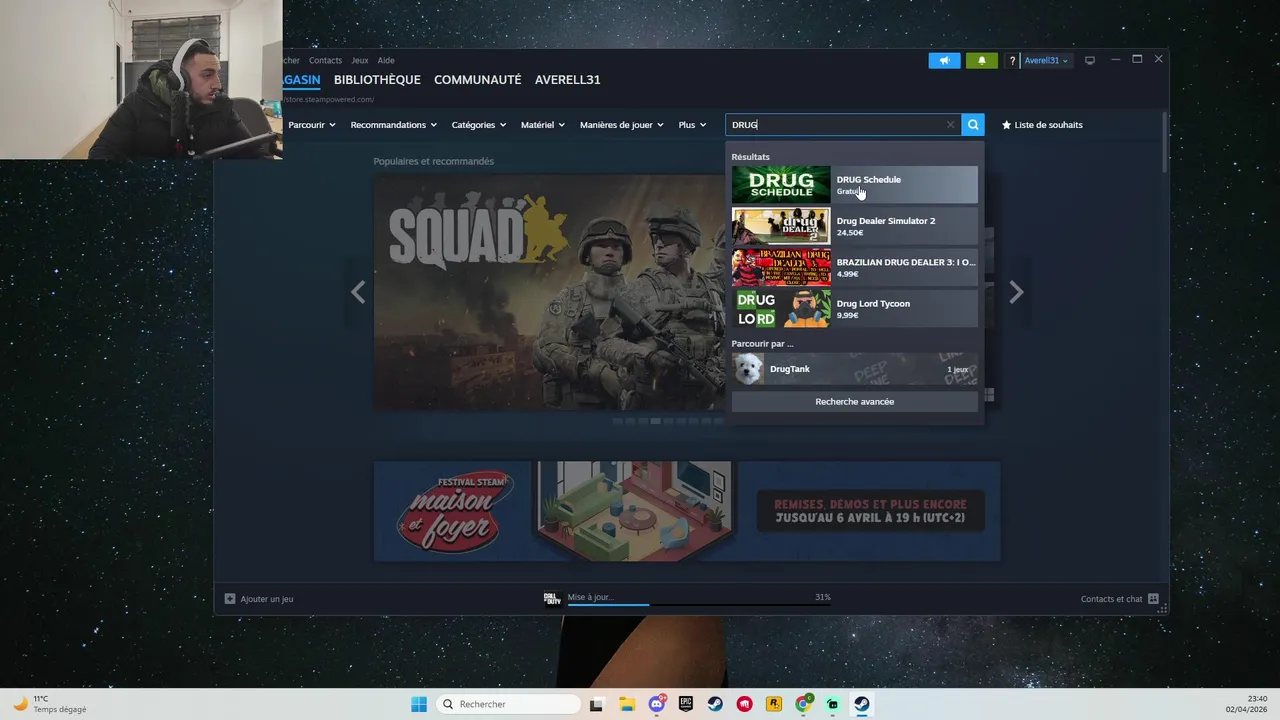Open the Windows Start menu
This screenshot has width=1280, height=720.
click(419, 704)
